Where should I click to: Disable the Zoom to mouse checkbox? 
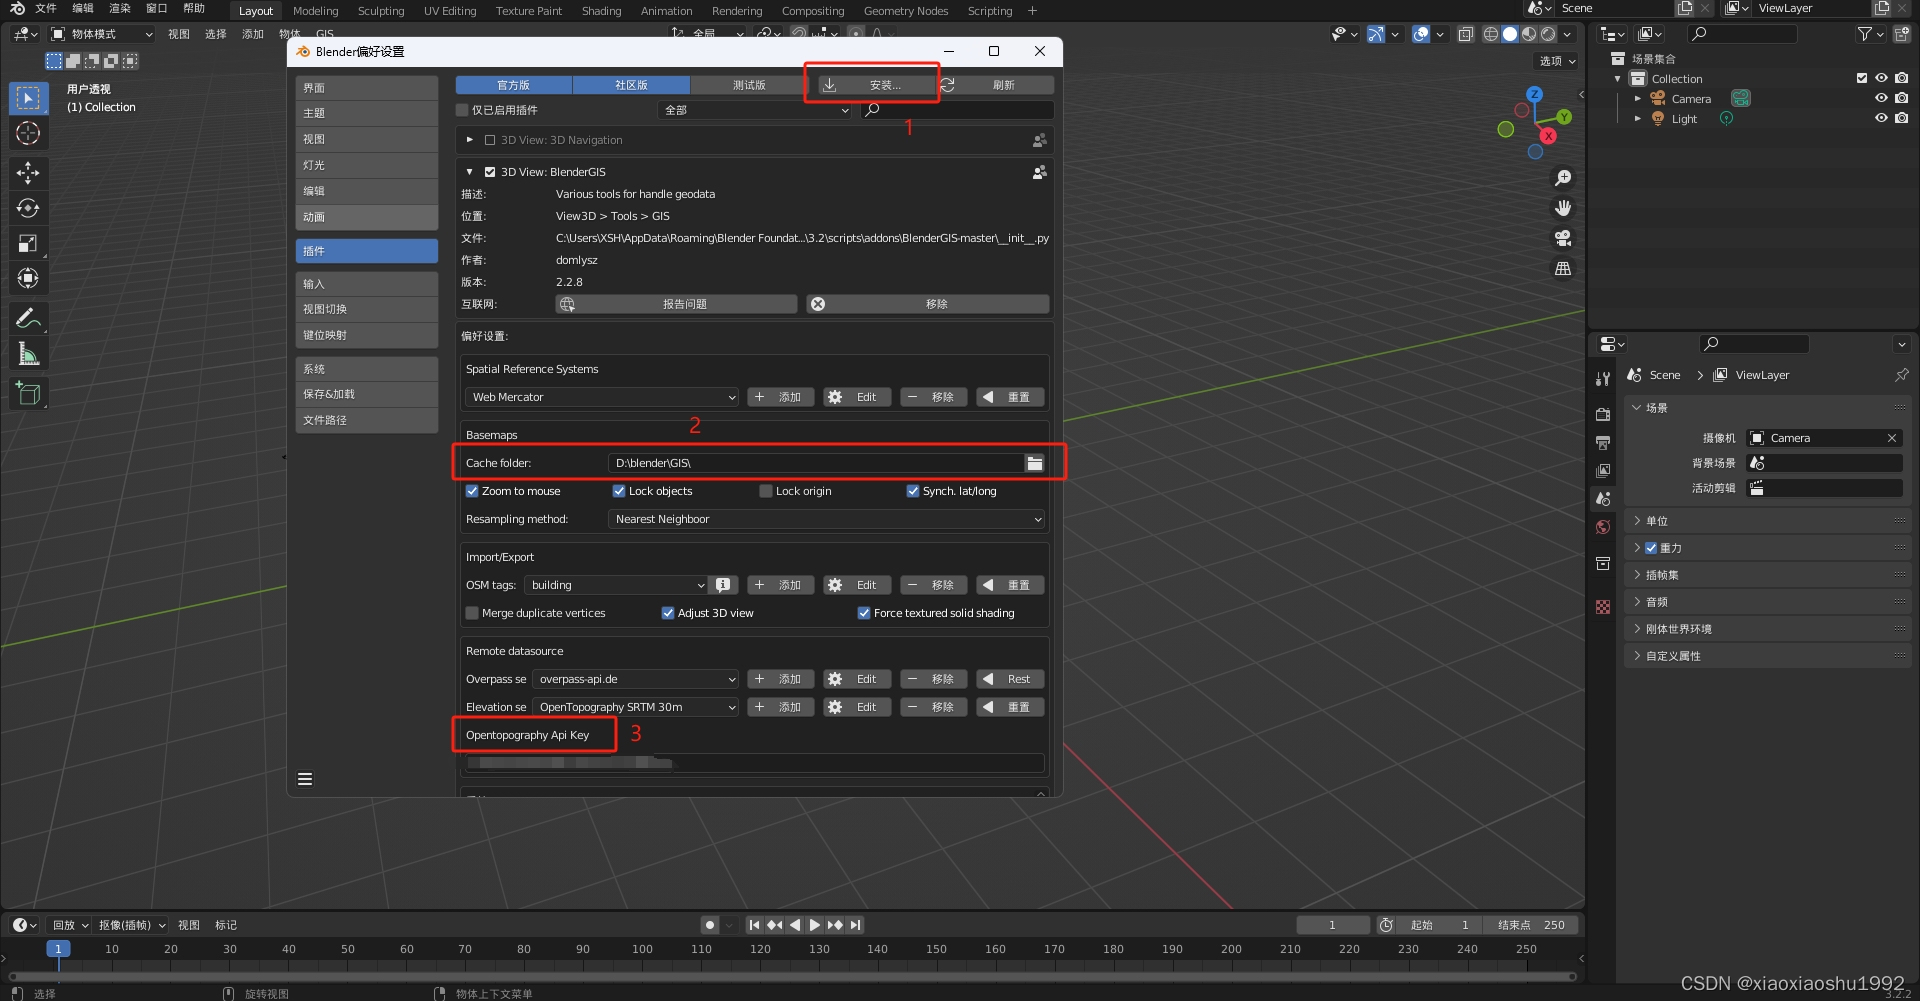point(471,491)
